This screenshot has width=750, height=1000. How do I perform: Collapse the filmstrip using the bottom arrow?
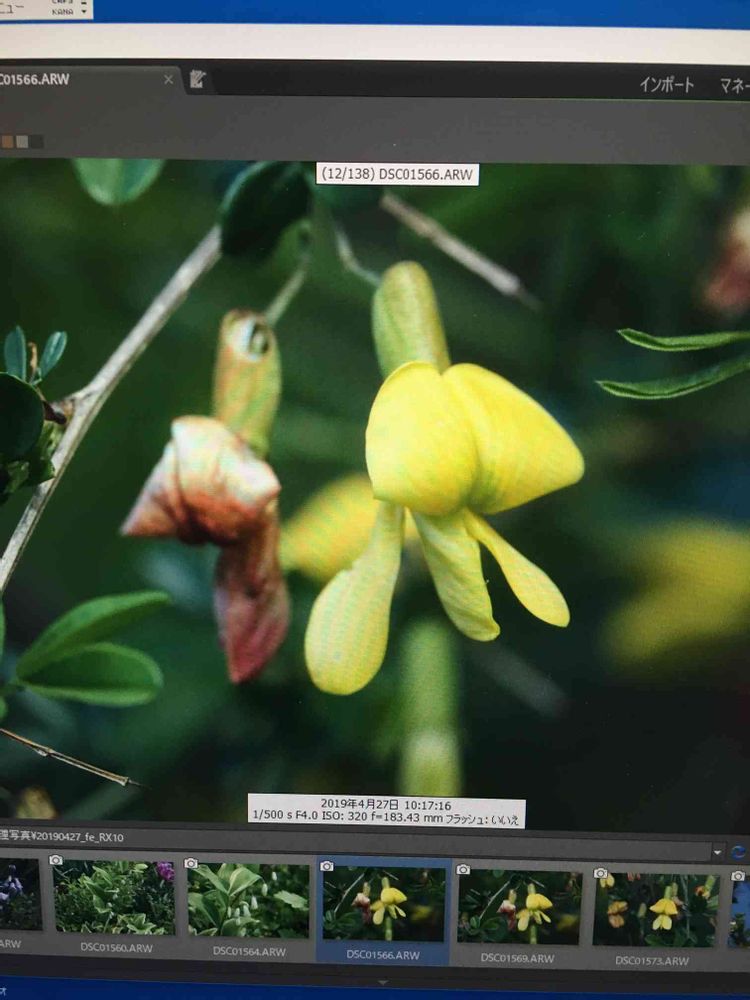point(382,983)
